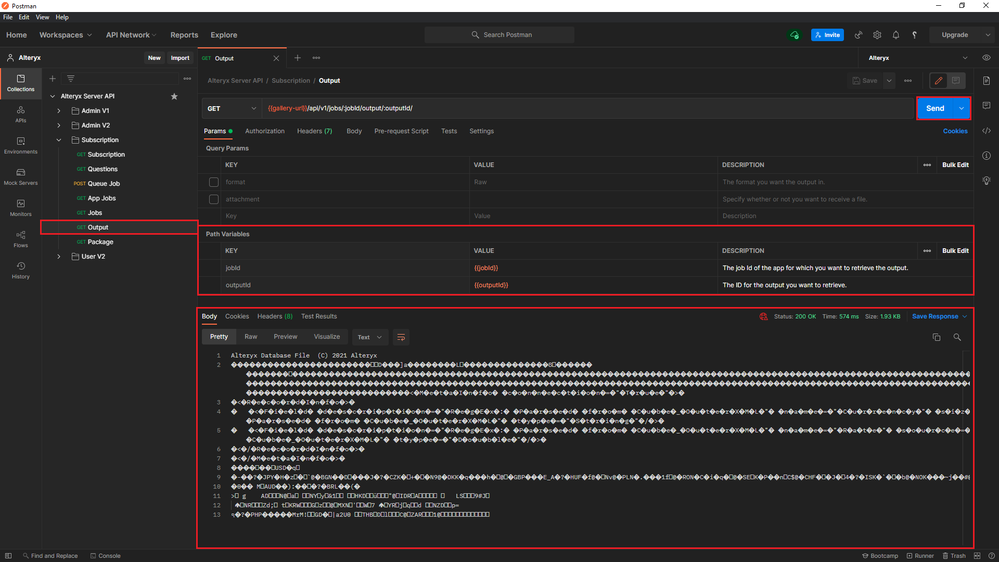
Task: Open the notifications bell
Action: (896, 35)
